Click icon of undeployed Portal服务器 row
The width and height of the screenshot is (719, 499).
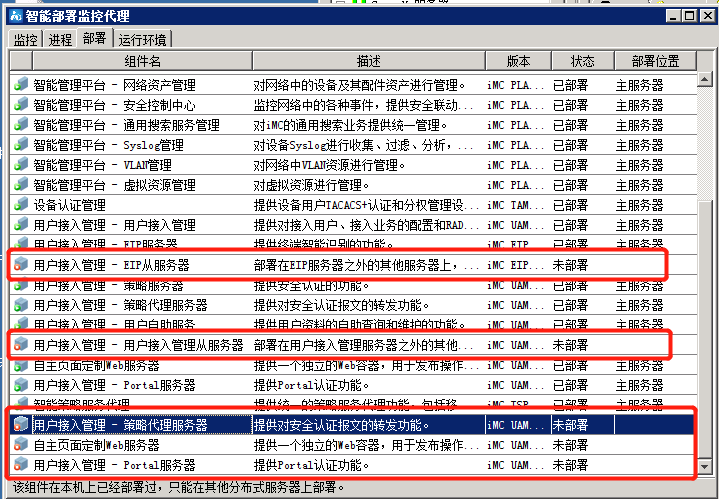click(x=21, y=465)
